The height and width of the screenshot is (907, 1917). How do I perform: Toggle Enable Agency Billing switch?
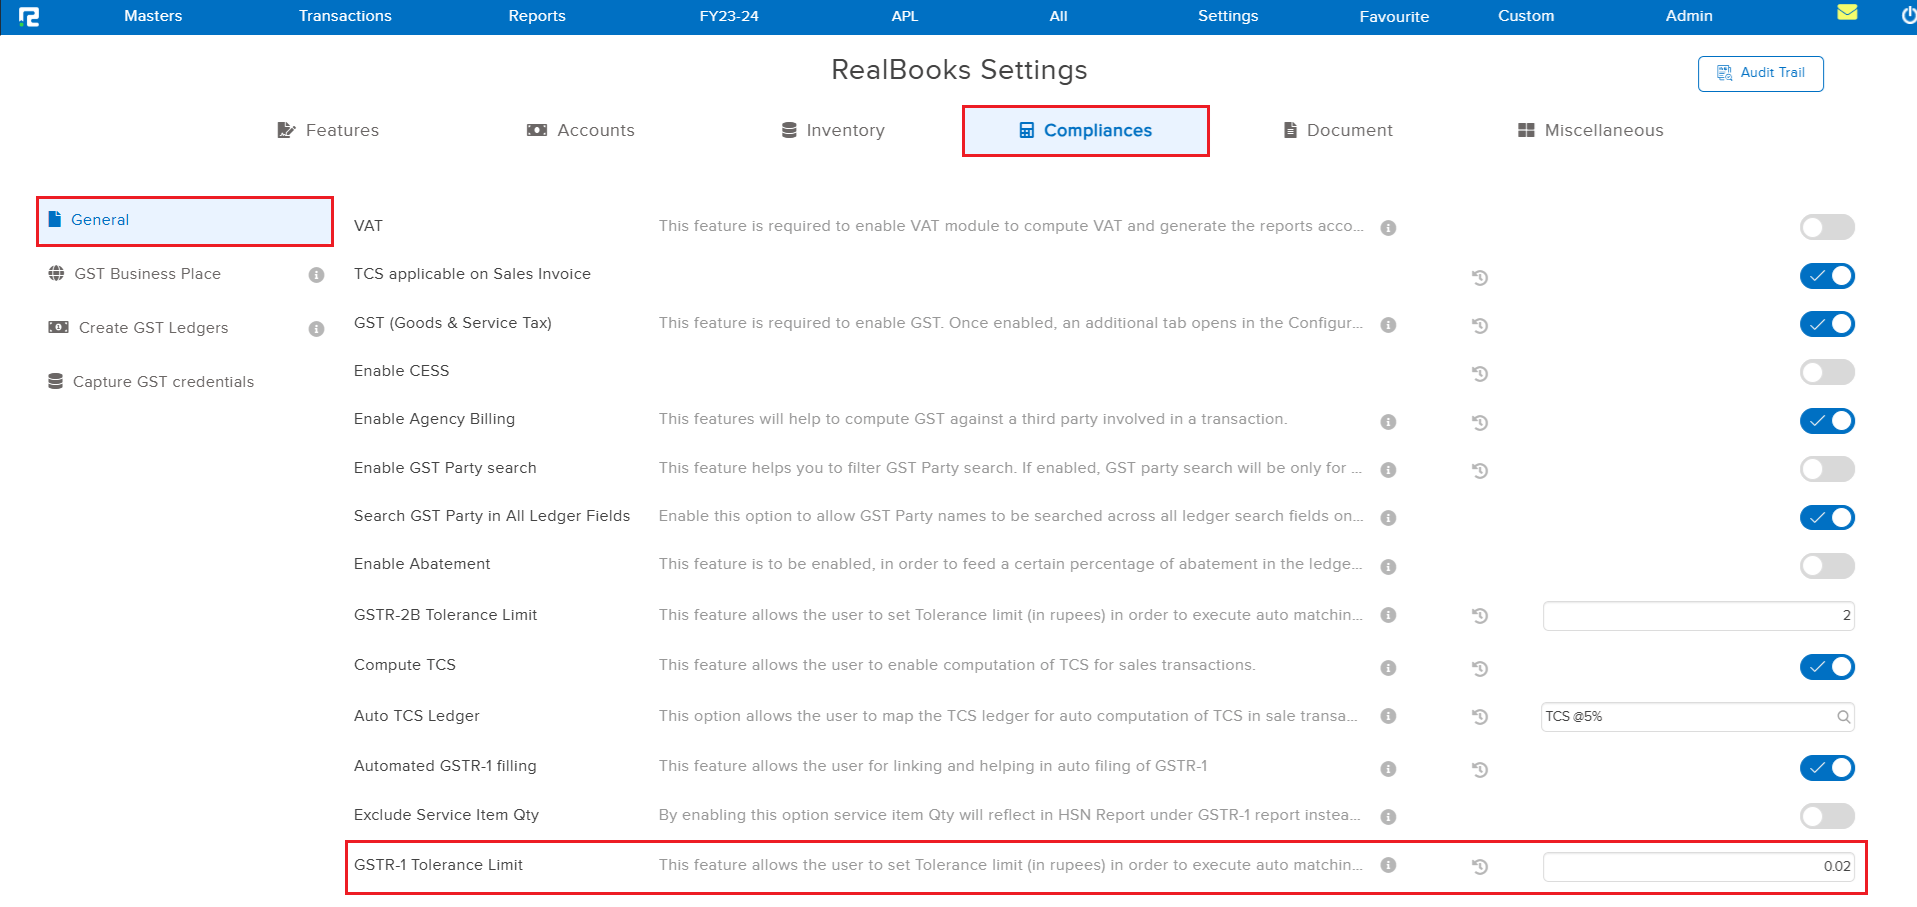[x=1827, y=421]
